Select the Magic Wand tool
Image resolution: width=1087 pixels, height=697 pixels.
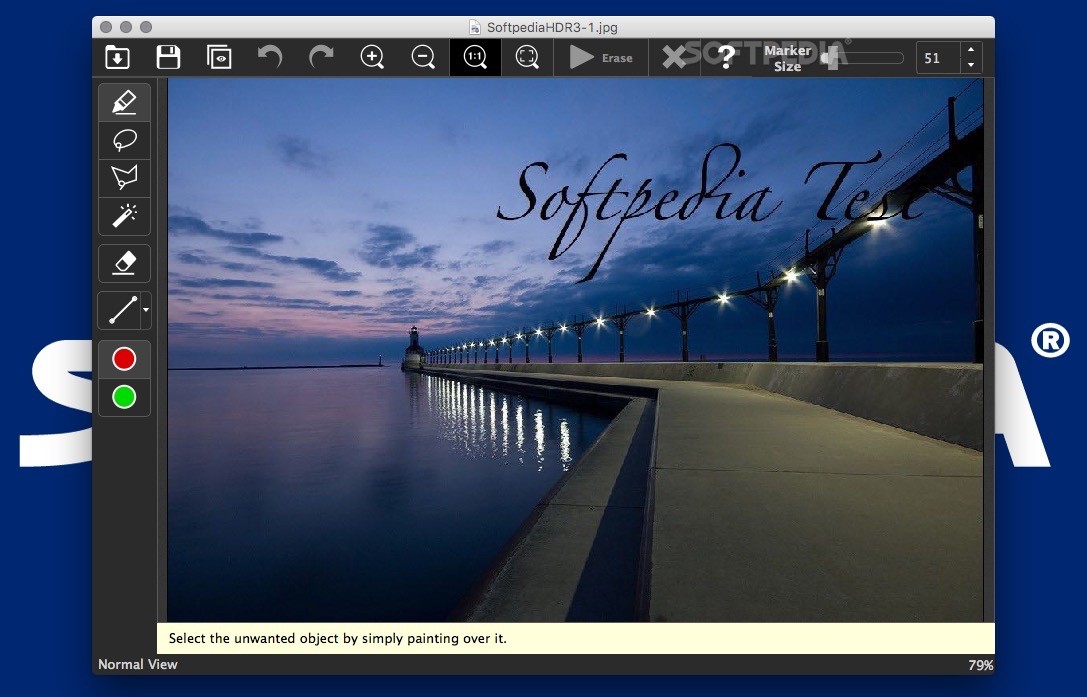pyautogui.click(x=124, y=216)
